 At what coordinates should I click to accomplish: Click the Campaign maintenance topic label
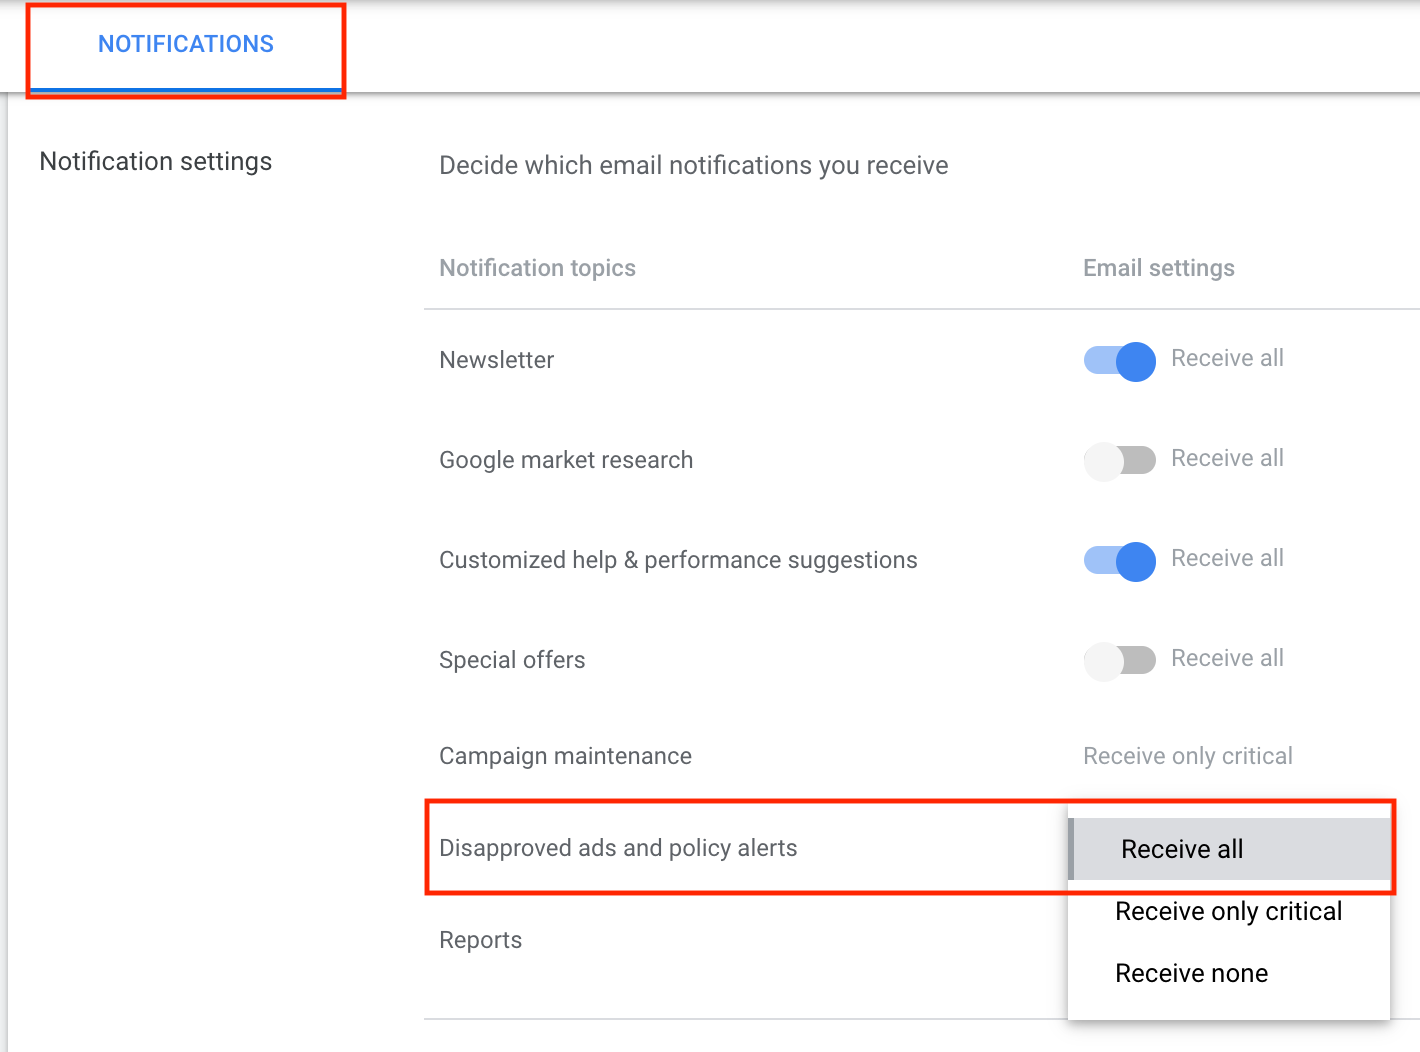pyautogui.click(x=565, y=756)
